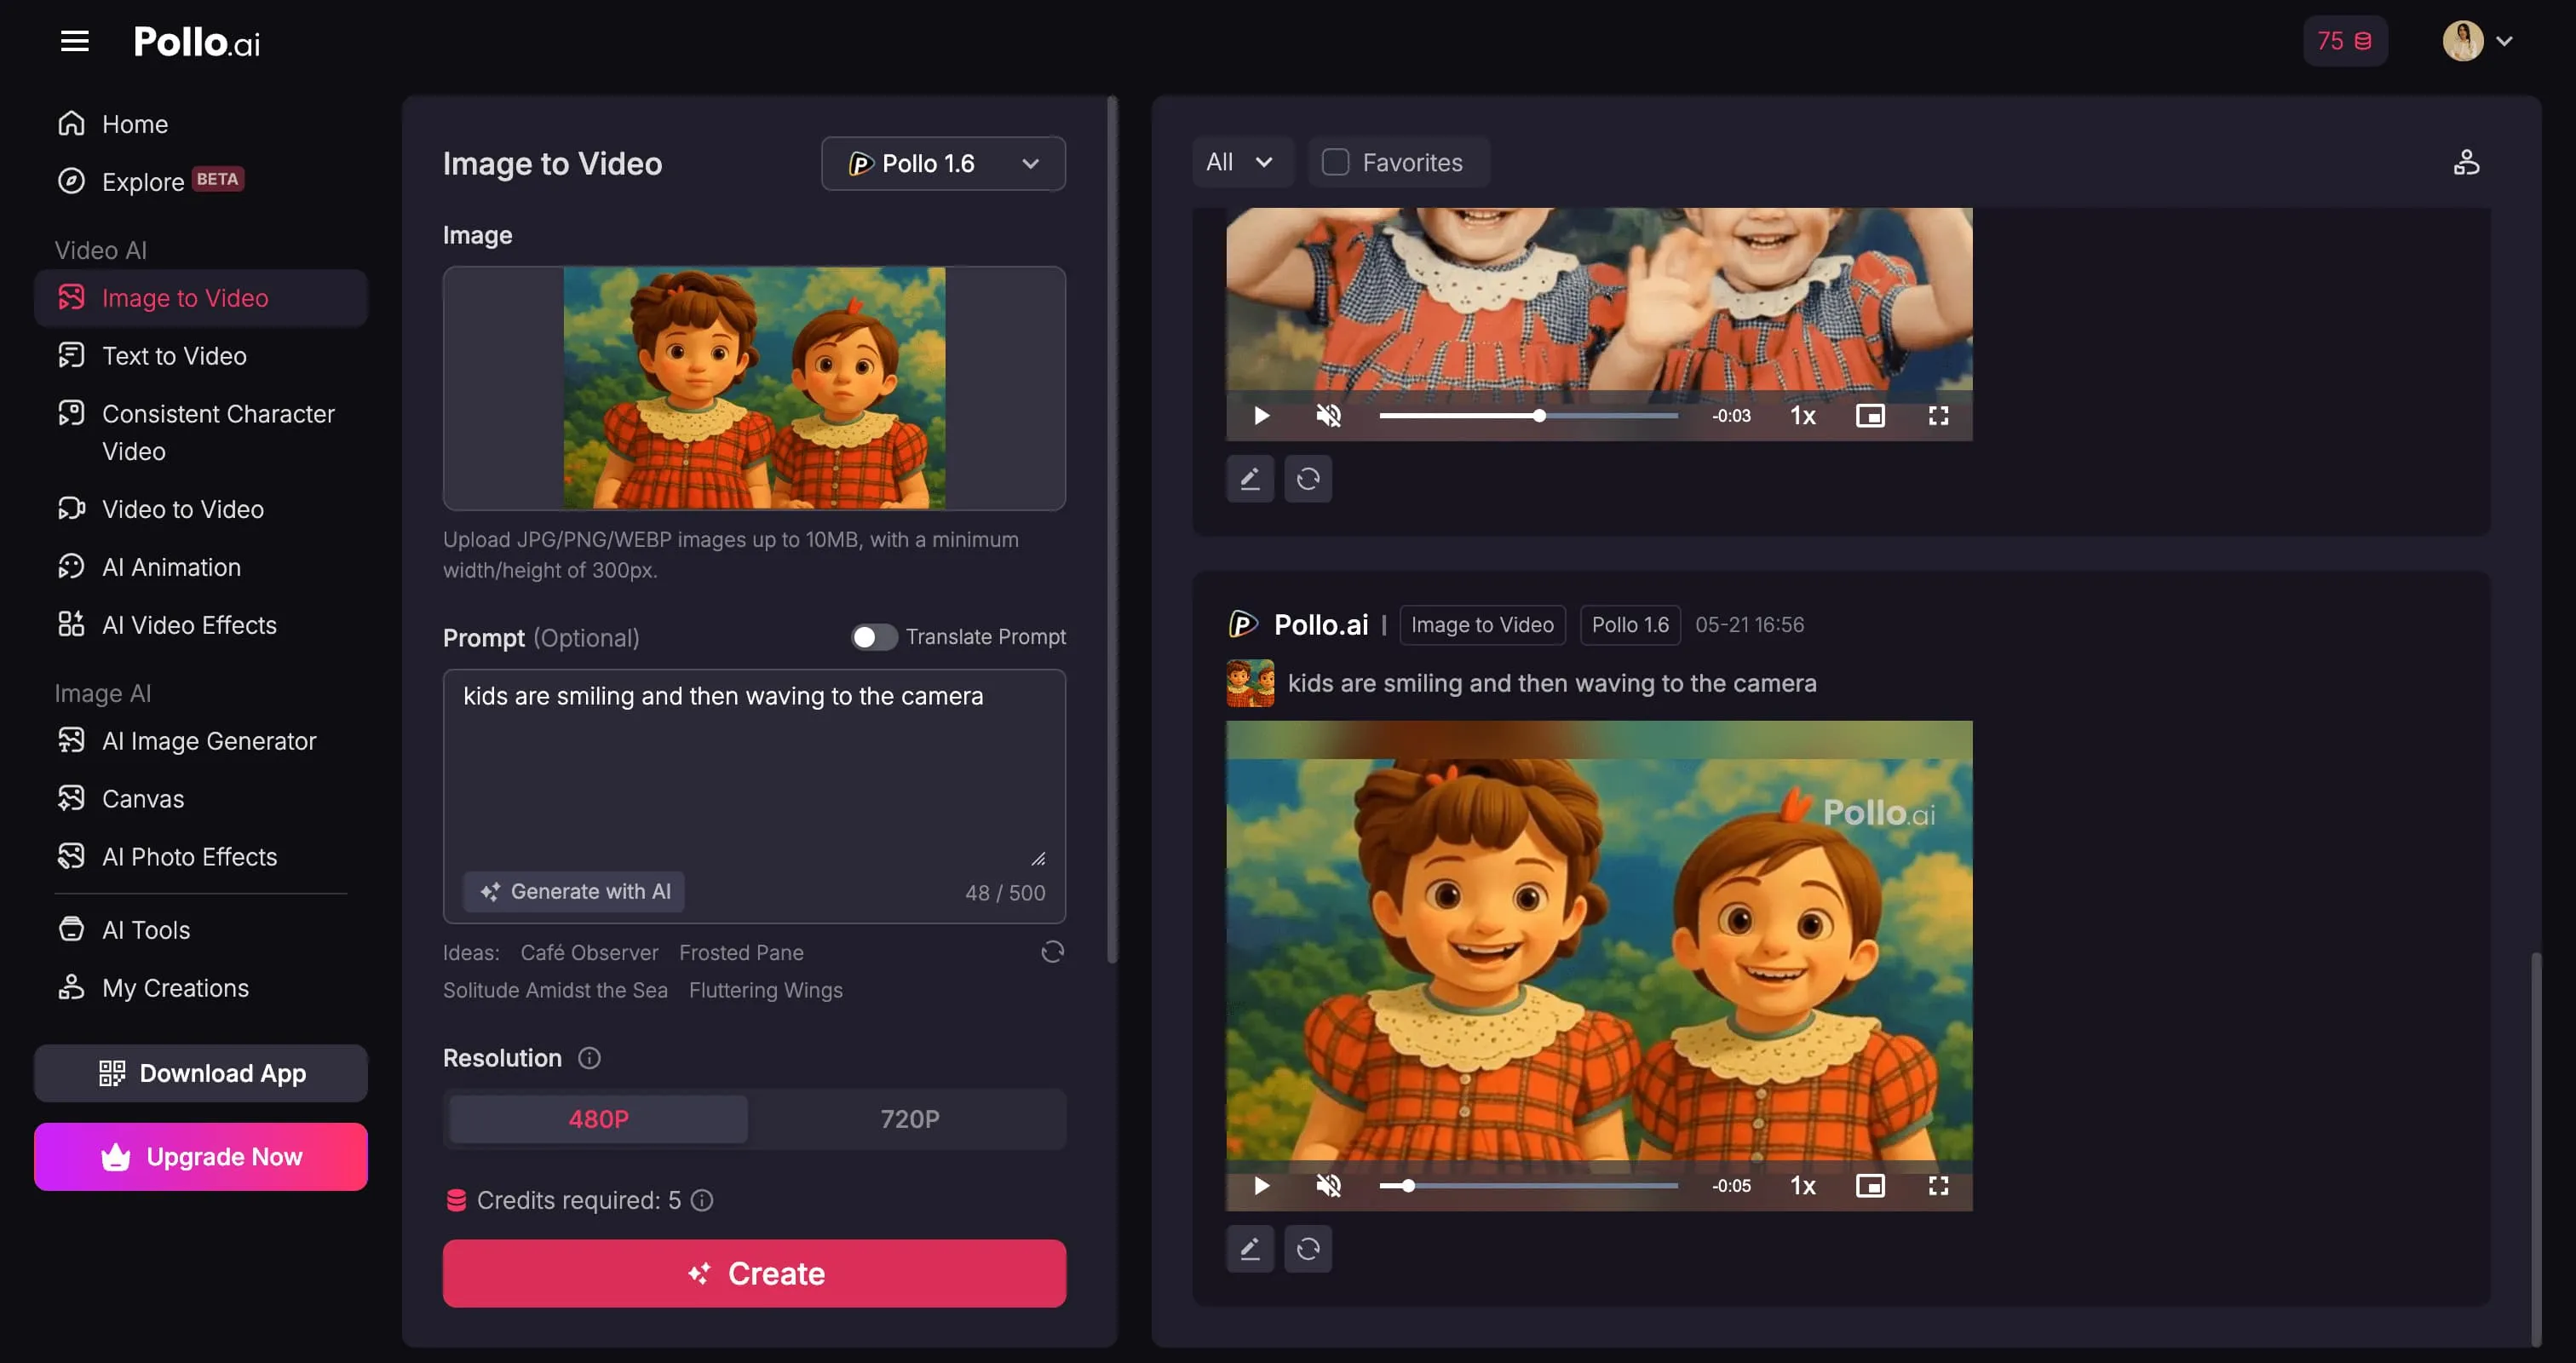Click the regenerate icon below bottom video
This screenshot has width=2576, height=1363.
coord(1307,1248)
